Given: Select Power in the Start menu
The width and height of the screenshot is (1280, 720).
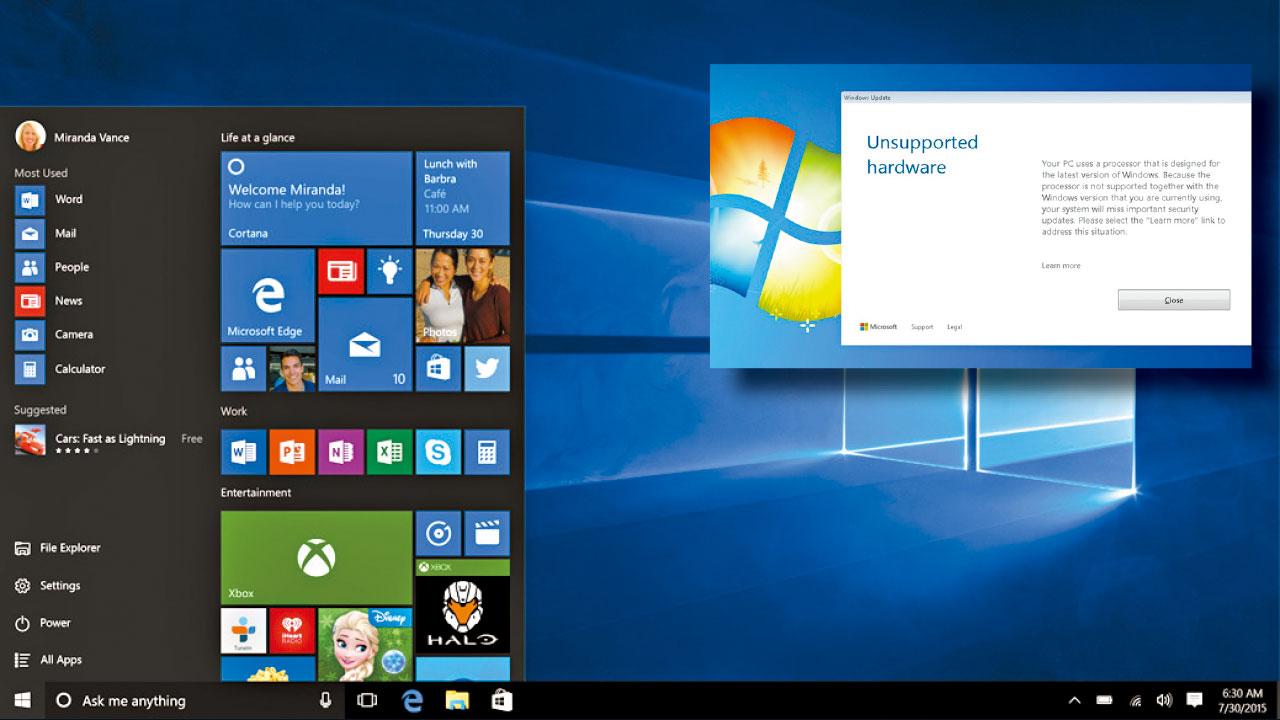Looking at the screenshot, I should [55, 623].
